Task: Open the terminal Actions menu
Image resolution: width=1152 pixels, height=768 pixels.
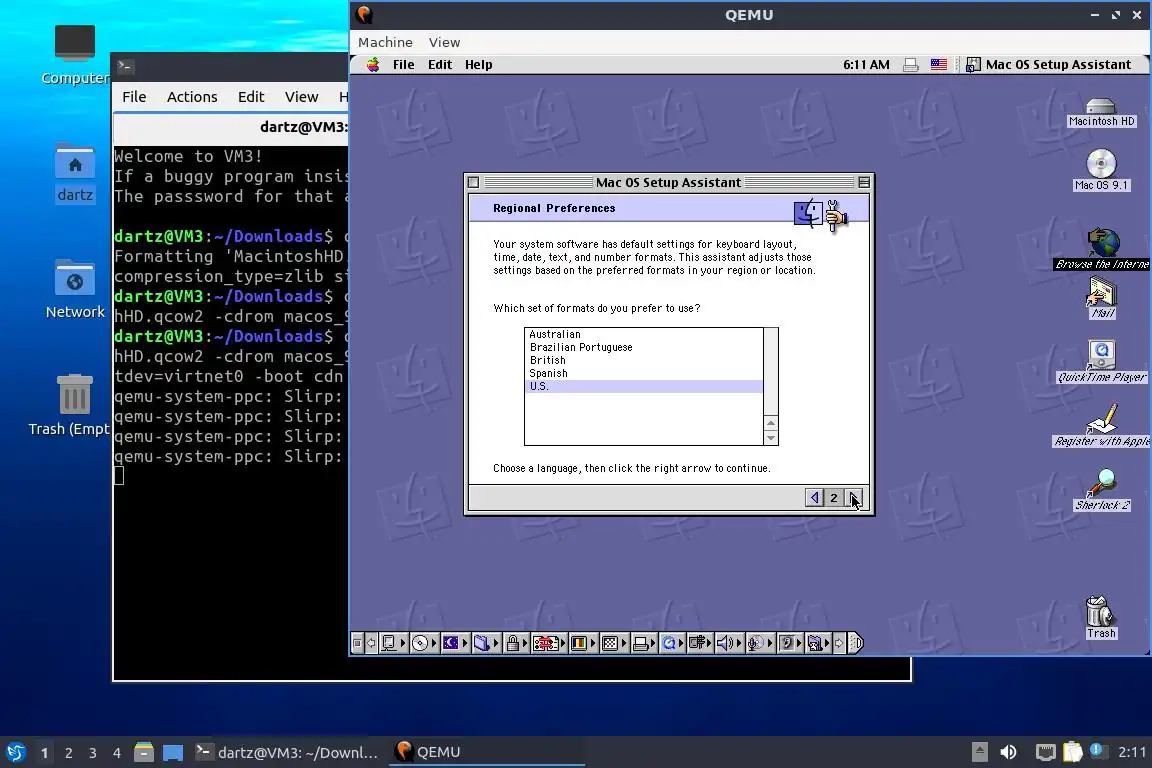Action: pyautogui.click(x=192, y=97)
